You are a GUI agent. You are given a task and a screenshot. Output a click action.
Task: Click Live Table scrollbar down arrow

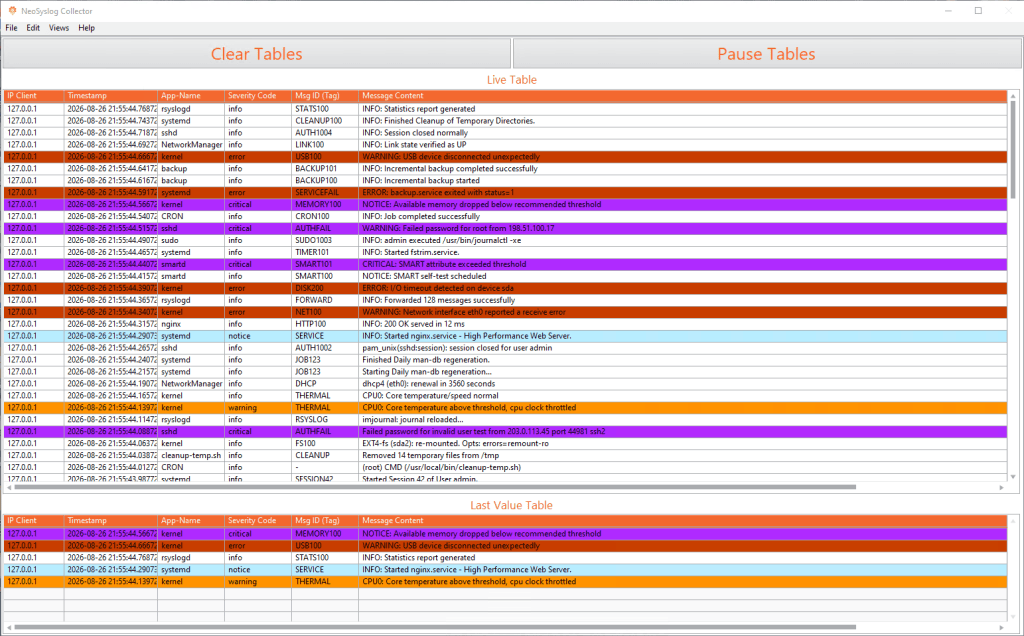[1013, 477]
